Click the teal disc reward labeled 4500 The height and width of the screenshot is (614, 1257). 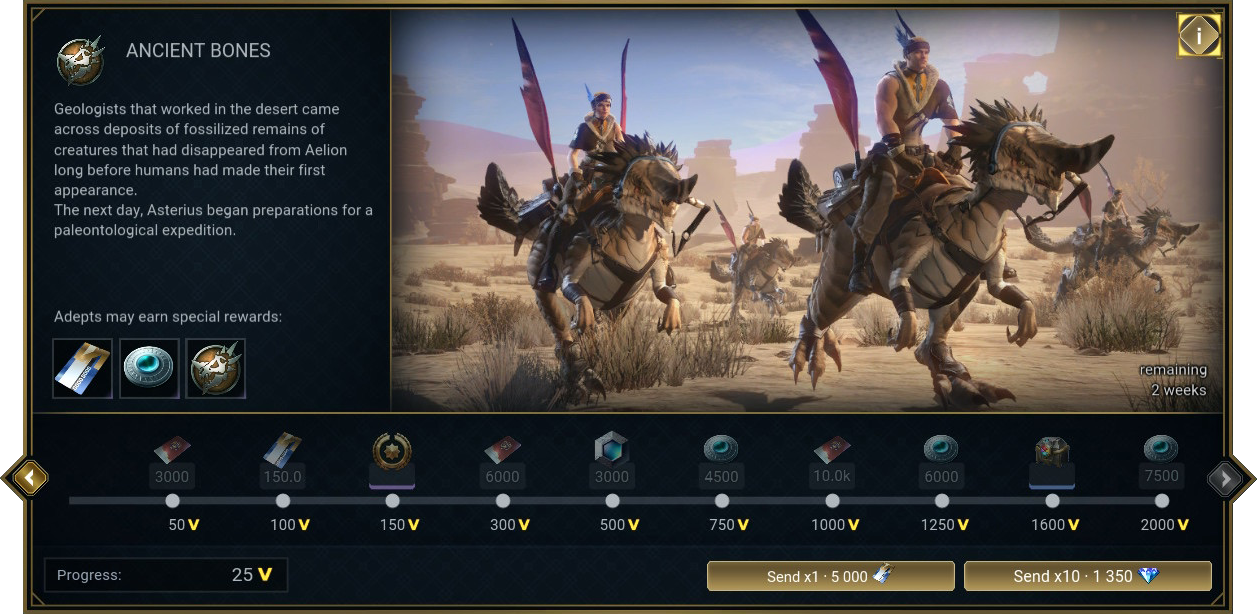(x=722, y=461)
